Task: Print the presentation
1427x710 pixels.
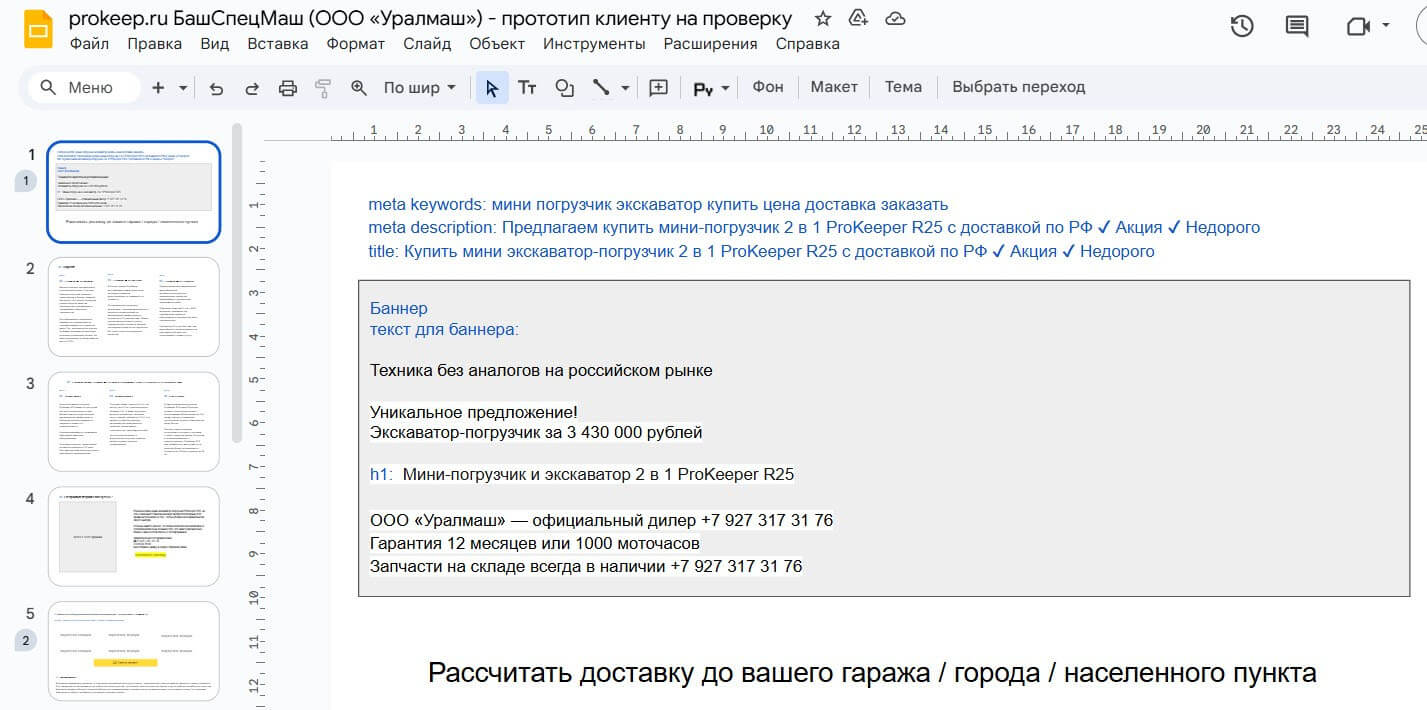Action: [x=288, y=88]
